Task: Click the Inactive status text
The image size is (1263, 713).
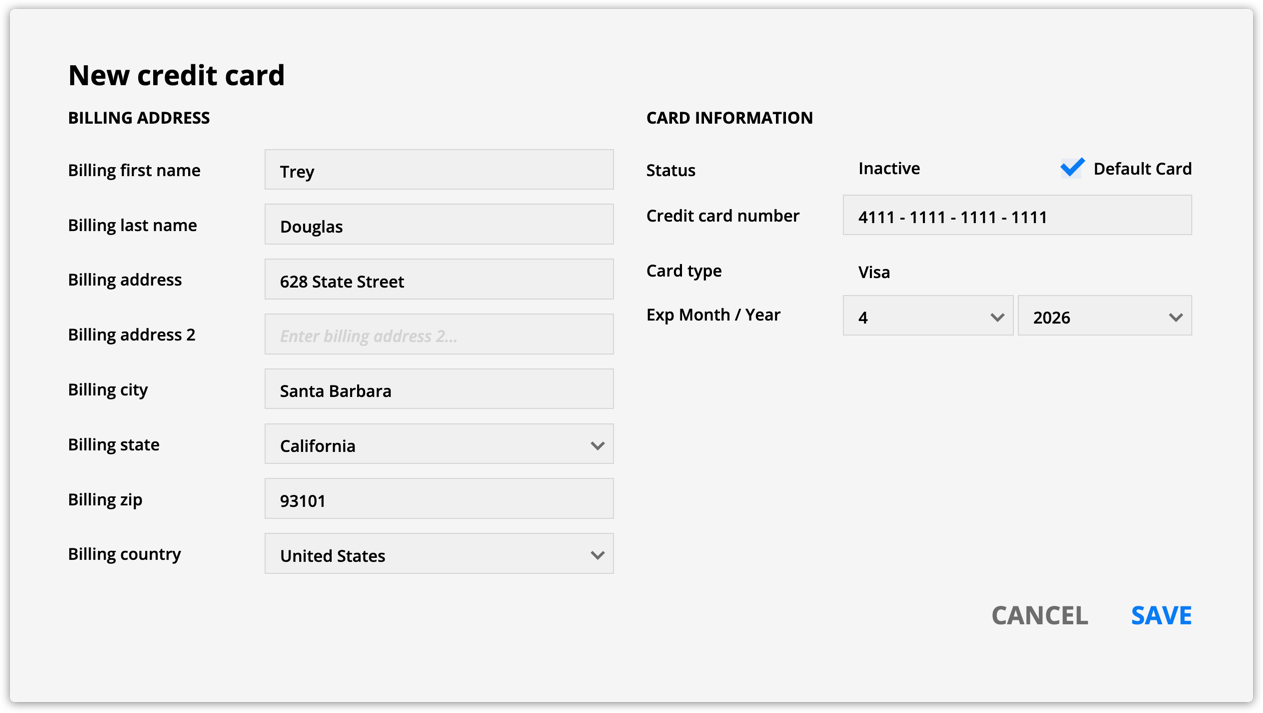Action: [x=889, y=169]
